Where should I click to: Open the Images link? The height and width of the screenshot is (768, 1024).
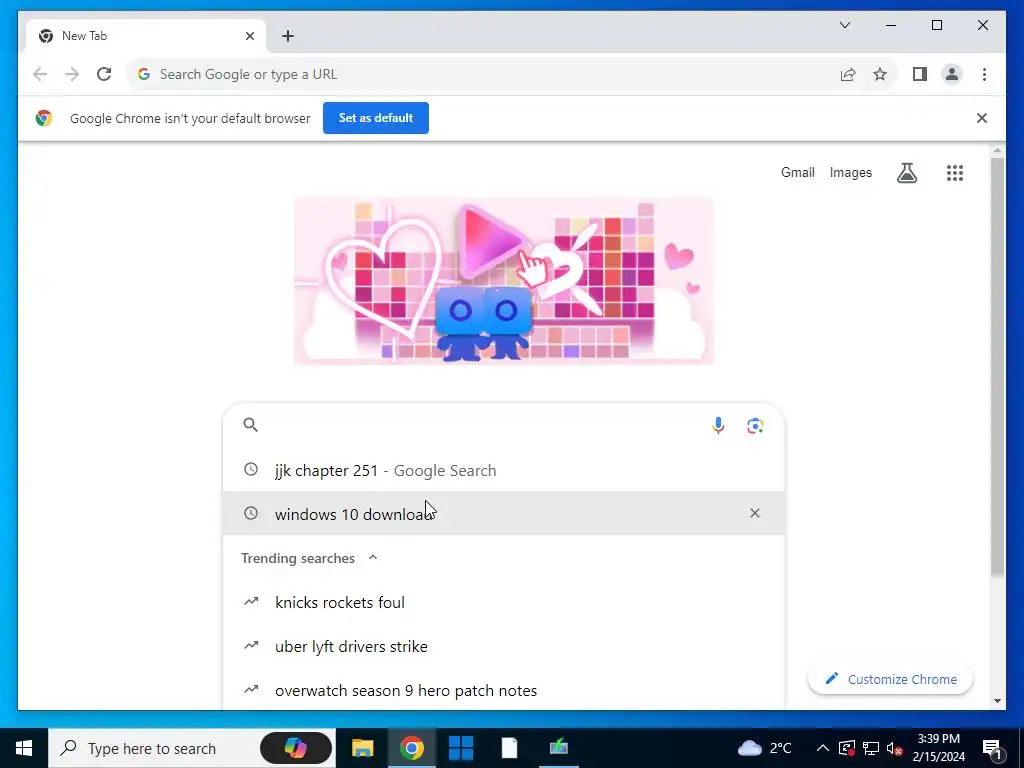point(850,172)
